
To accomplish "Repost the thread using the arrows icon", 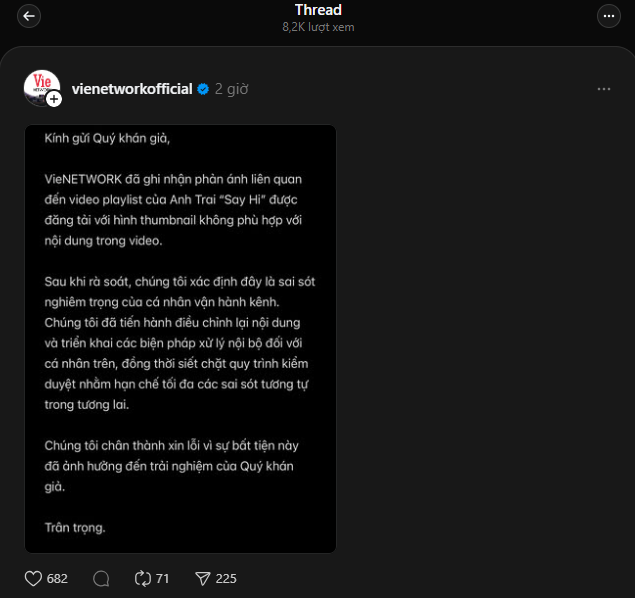I will point(142,578).
